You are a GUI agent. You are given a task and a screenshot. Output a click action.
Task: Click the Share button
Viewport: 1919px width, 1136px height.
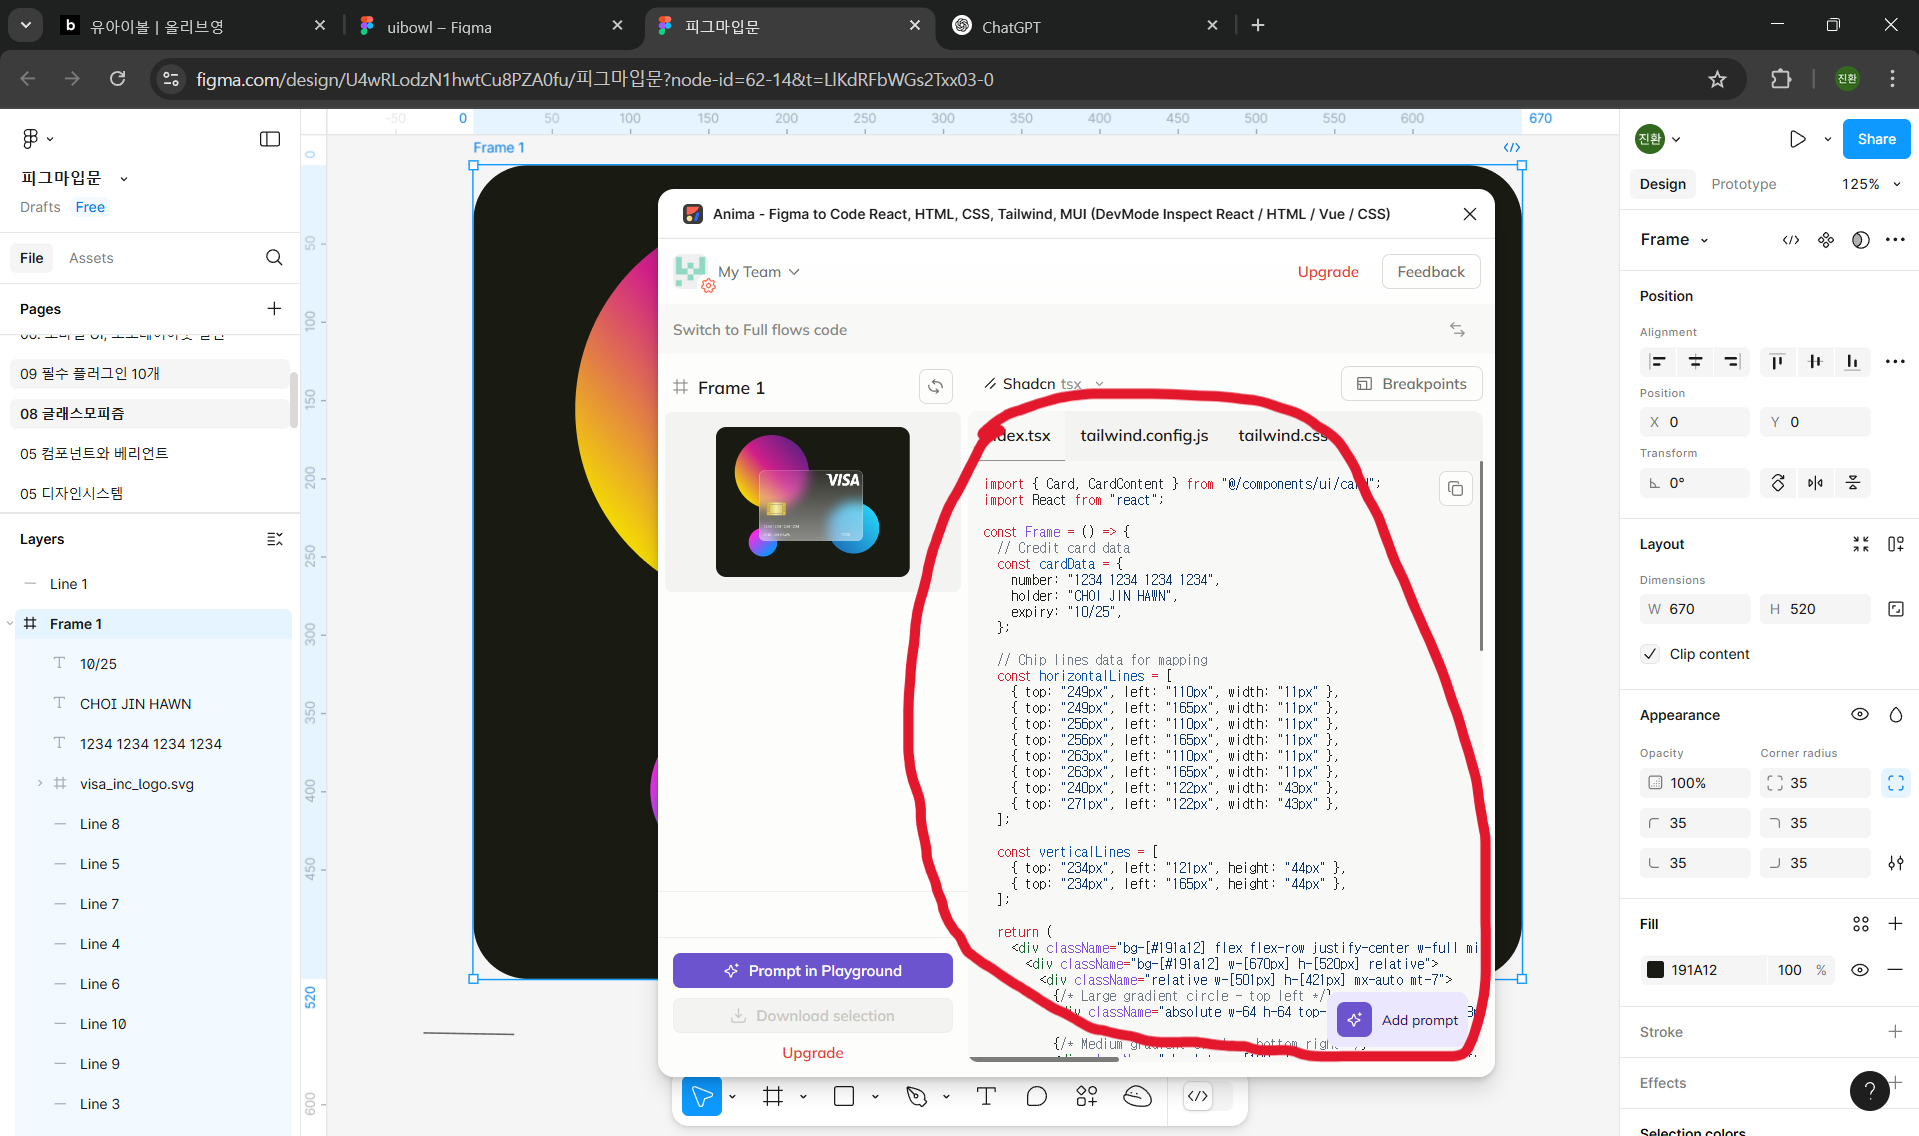[x=1876, y=139]
